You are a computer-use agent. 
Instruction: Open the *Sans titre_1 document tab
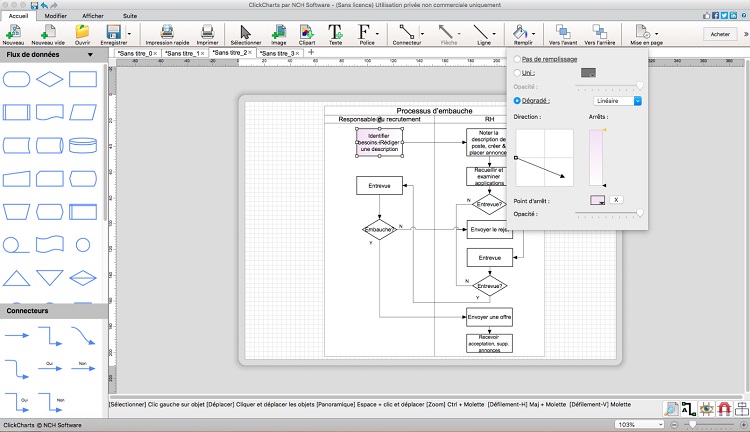click(179, 52)
